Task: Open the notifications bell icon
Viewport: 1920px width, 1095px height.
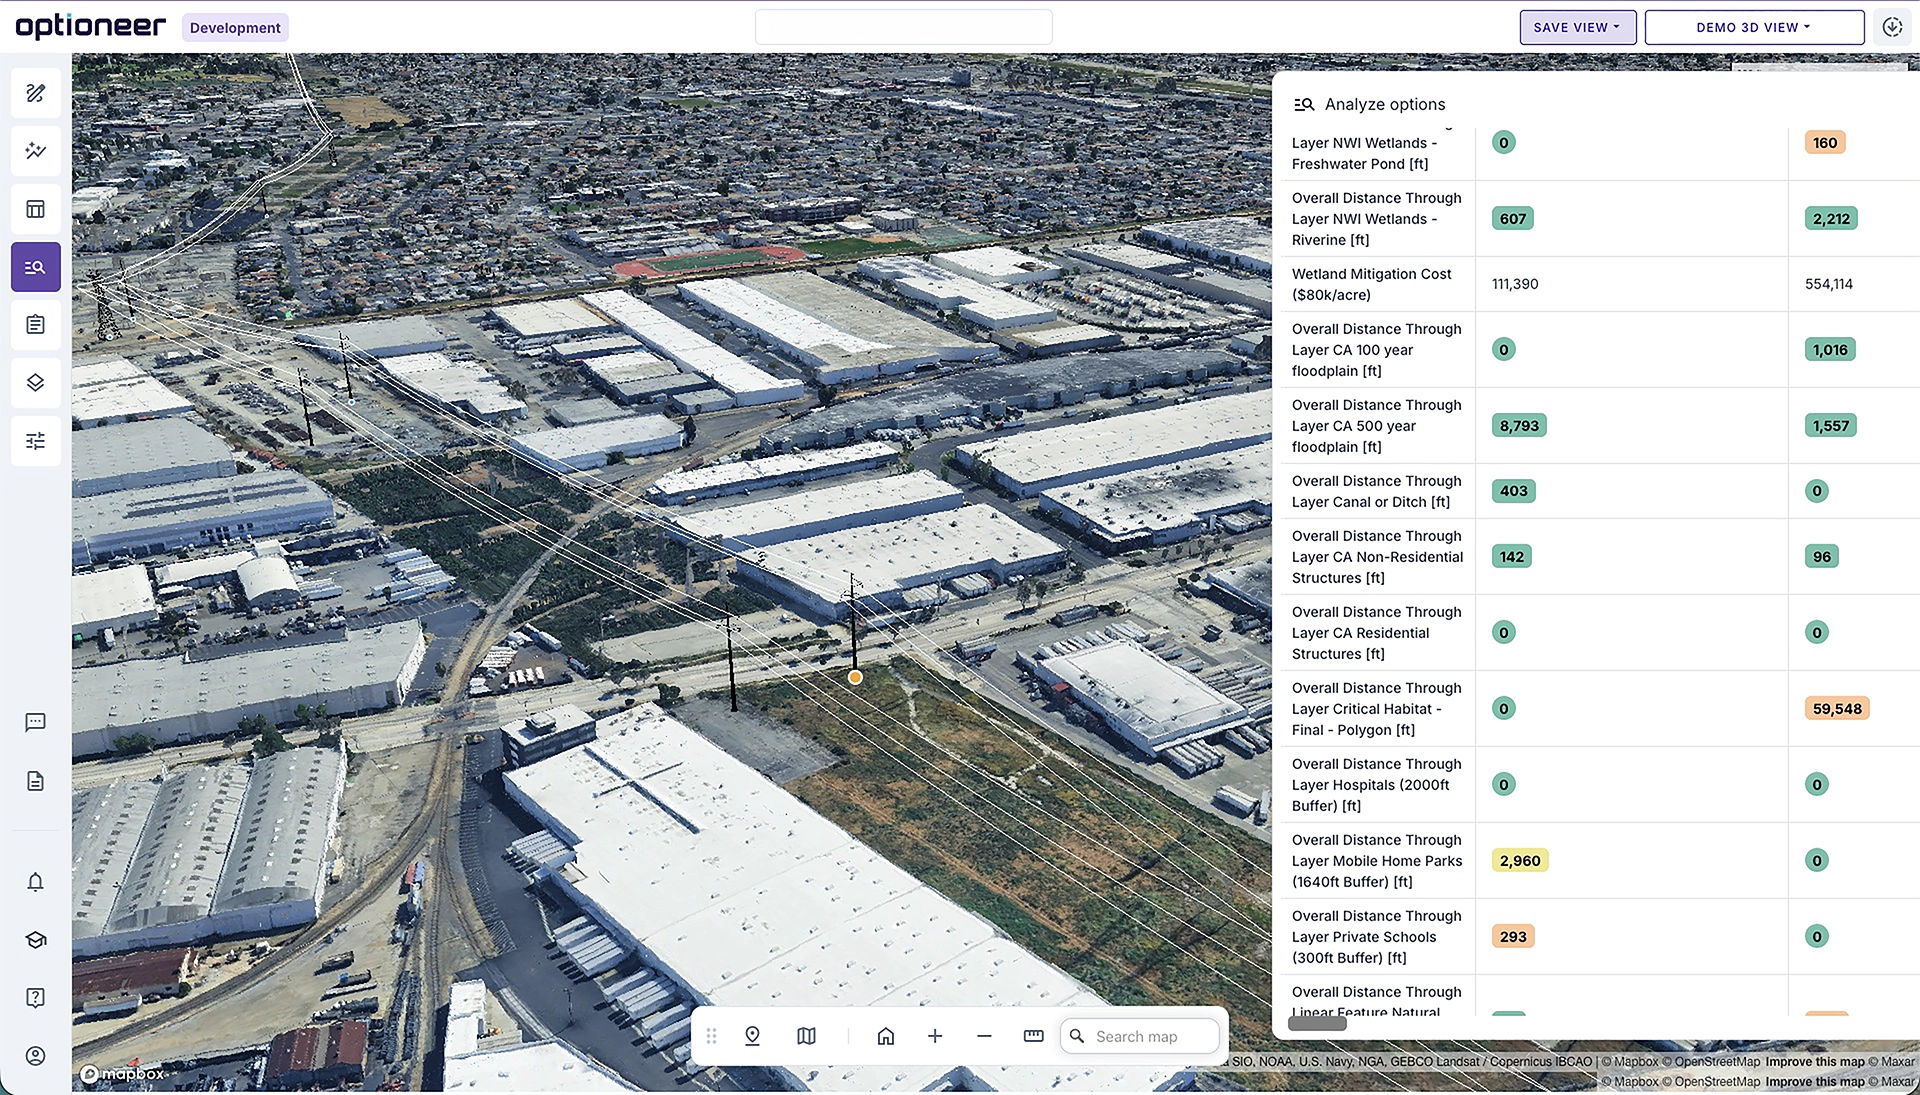Action: [36, 882]
